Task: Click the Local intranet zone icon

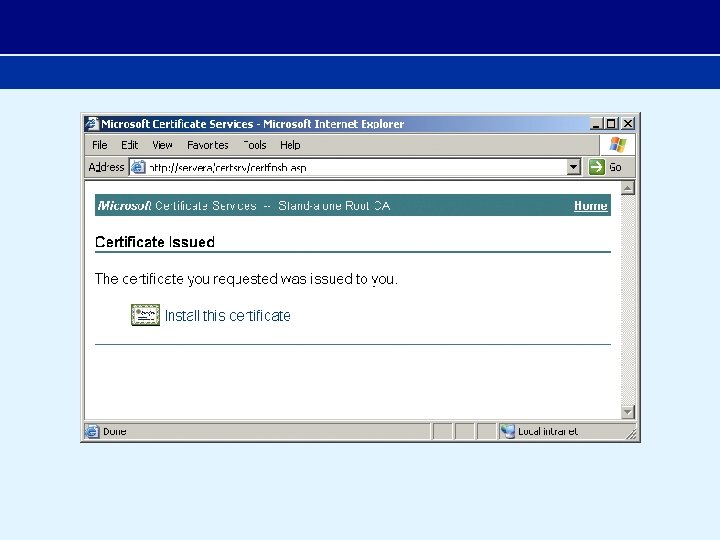Action: (x=507, y=431)
